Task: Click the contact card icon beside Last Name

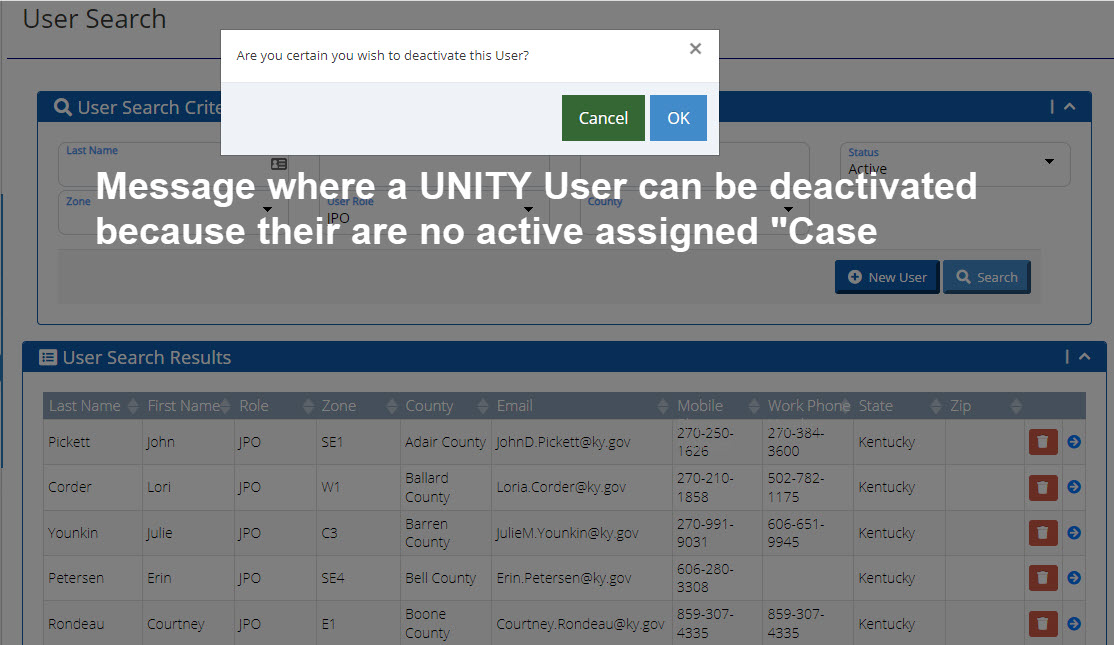Action: point(278,164)
